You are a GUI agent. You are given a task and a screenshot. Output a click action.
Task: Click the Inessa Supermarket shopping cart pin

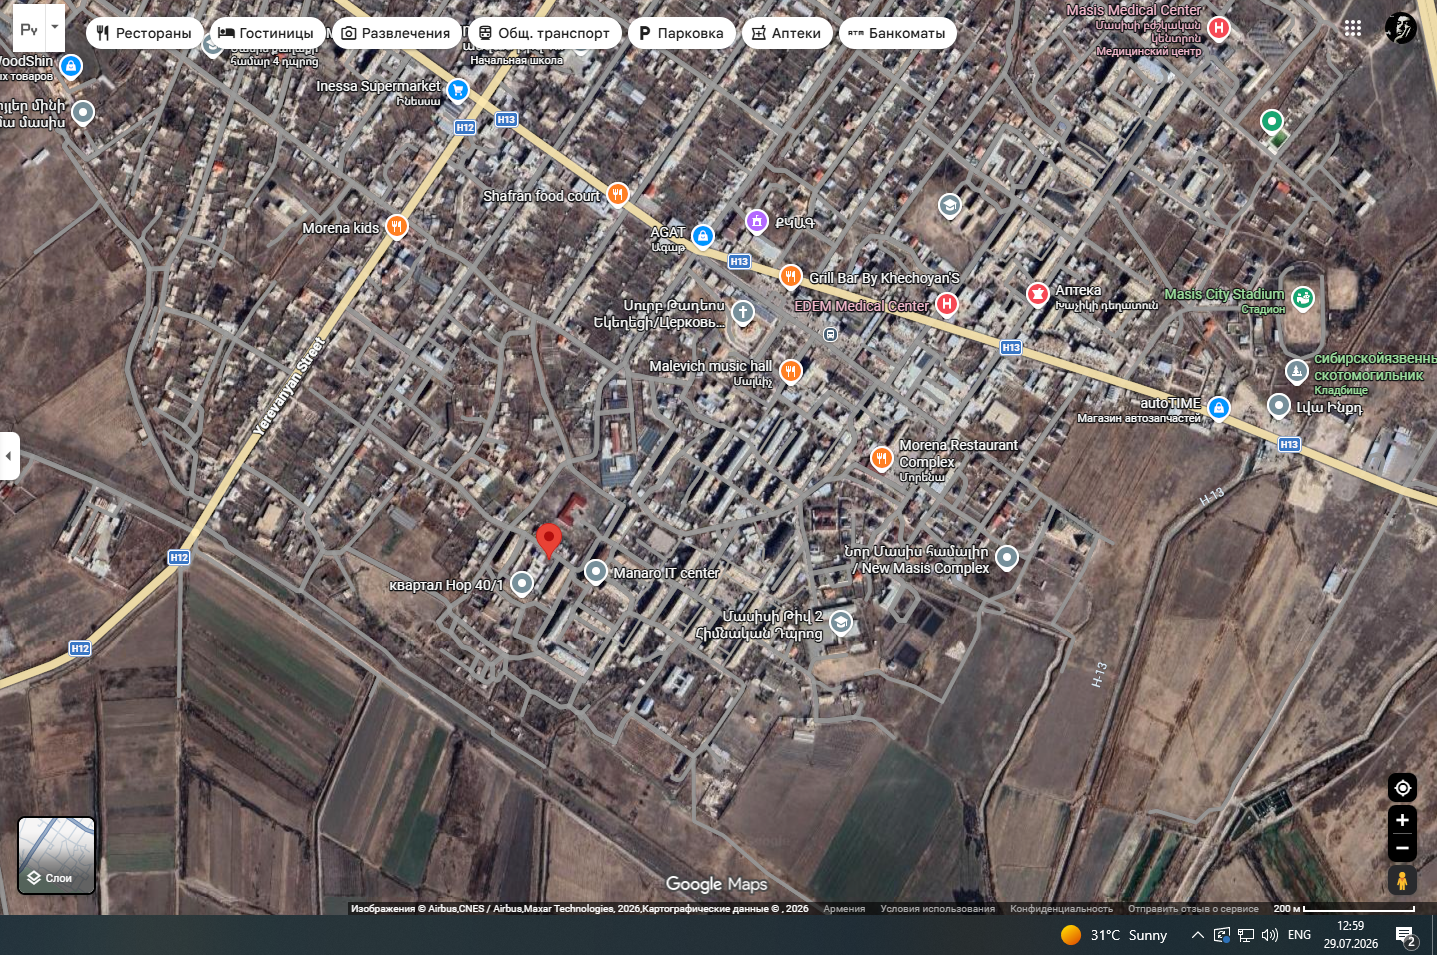pyautogui.click(x=458, y=90)
